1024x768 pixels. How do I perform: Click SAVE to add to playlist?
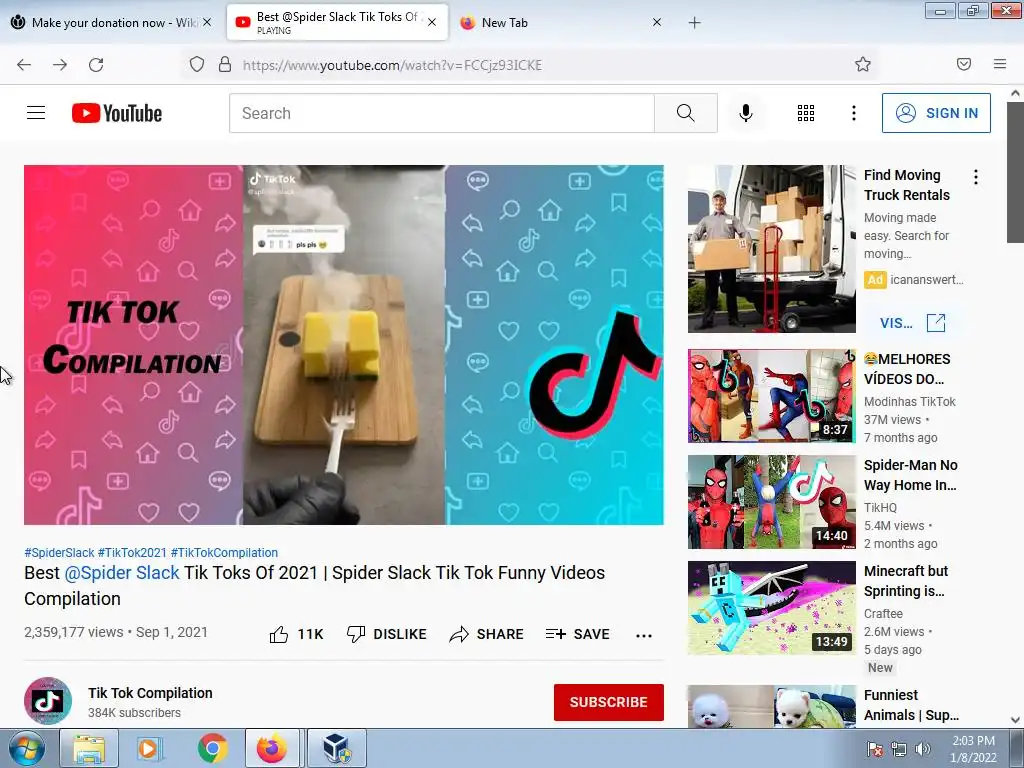pos(577,634)
